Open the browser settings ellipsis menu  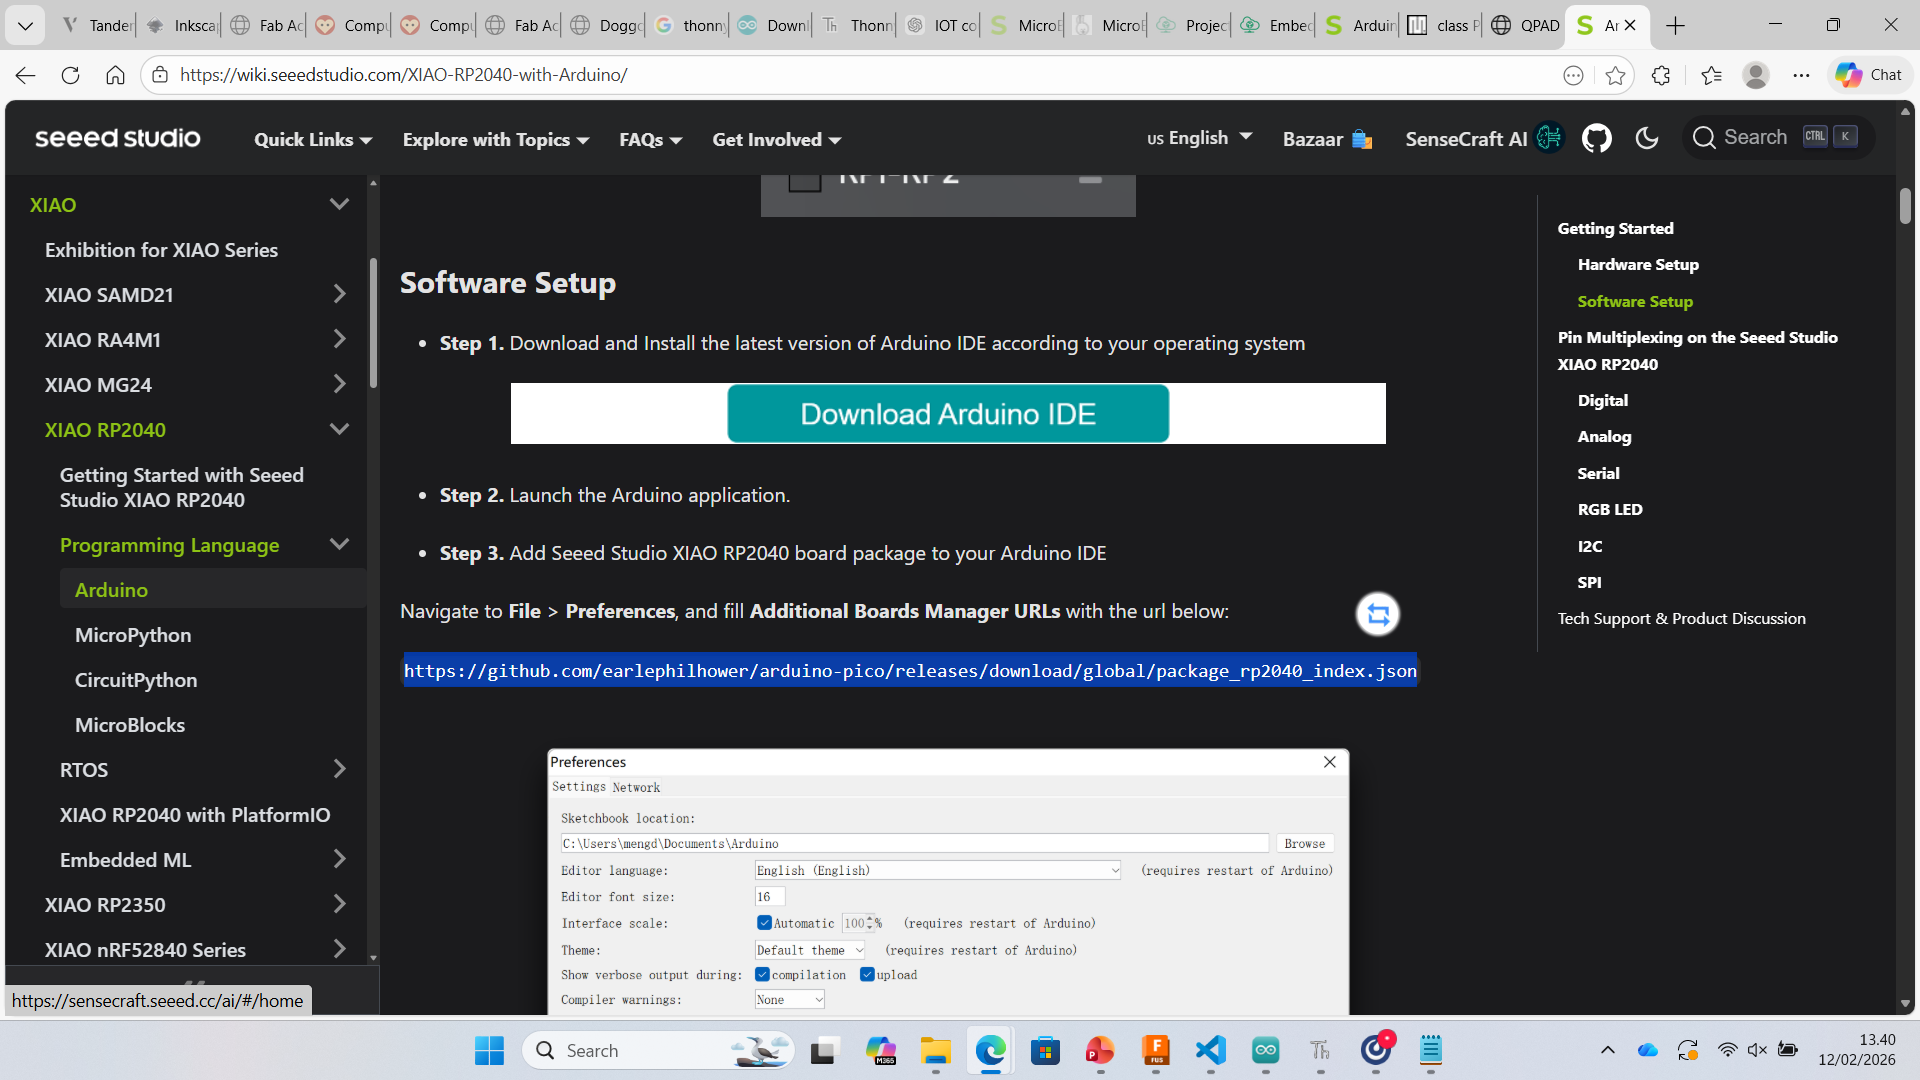[x=1801, y=75]
